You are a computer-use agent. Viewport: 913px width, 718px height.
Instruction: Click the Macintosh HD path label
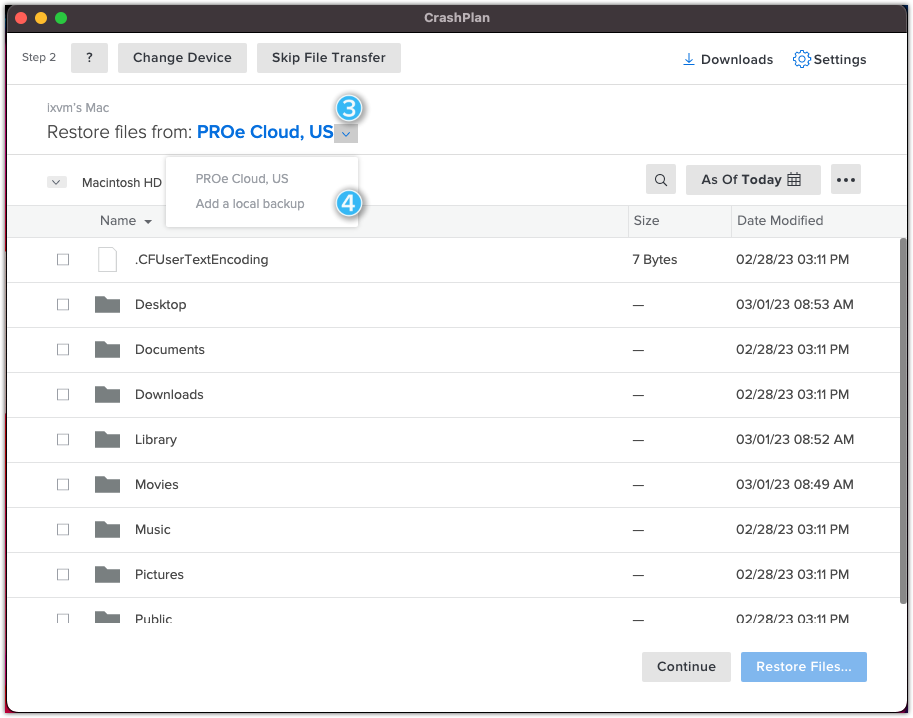point(122,183)
